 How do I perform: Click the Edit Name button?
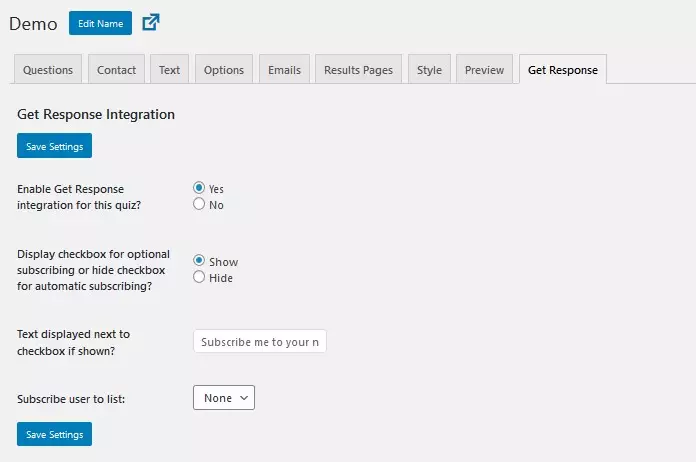coord(100,23)
